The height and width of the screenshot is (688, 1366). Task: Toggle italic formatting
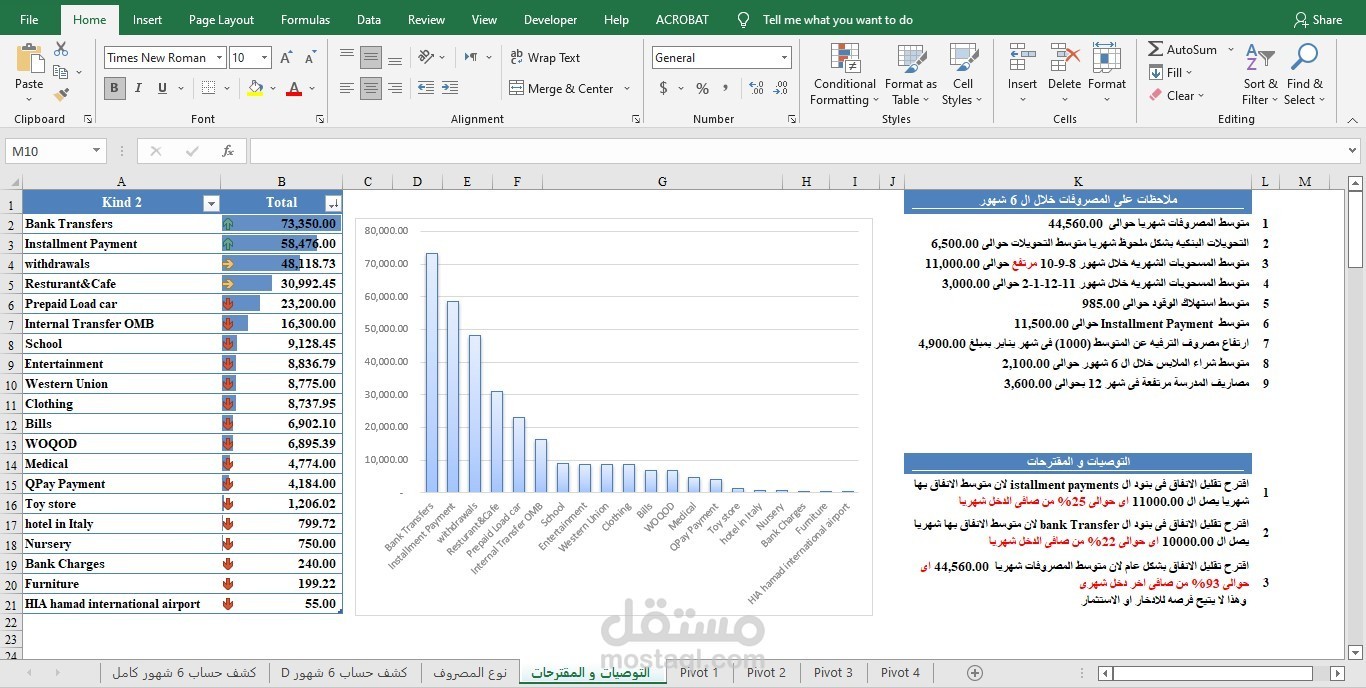coord(137,88)
